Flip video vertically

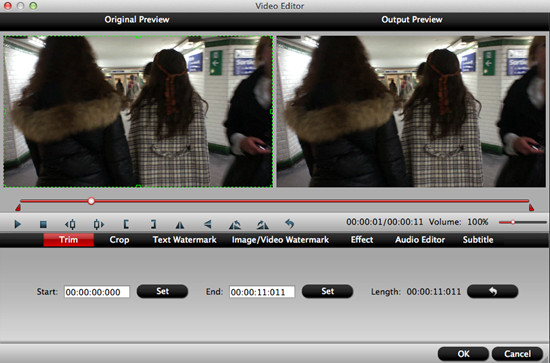pyautogui.click(x=208, y=224)
